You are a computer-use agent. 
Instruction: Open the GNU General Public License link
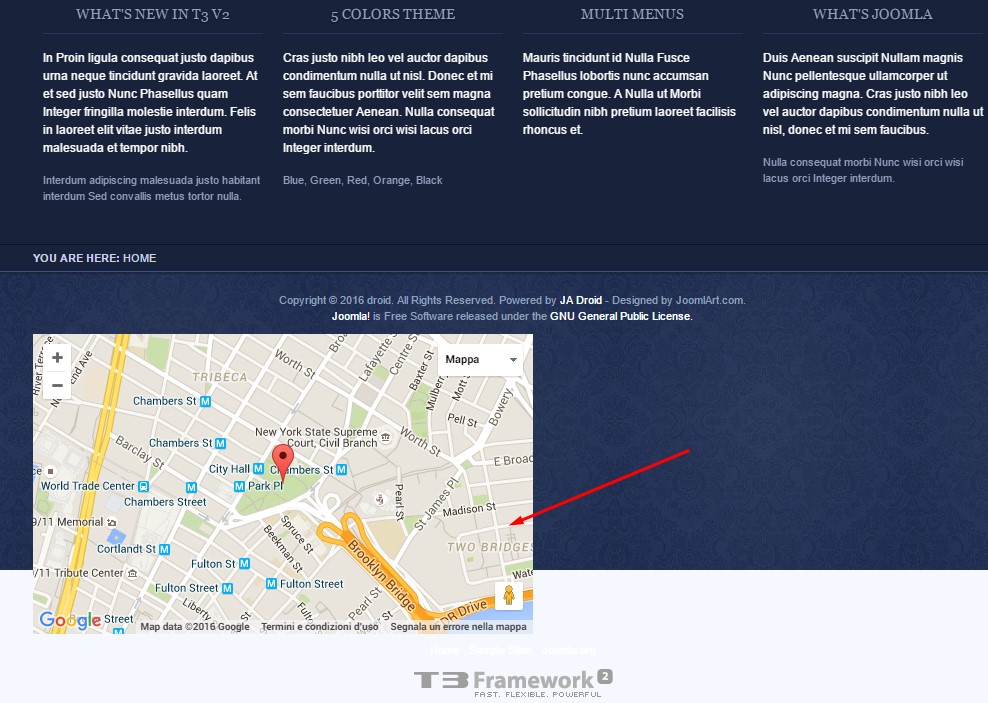coord(620,315)
